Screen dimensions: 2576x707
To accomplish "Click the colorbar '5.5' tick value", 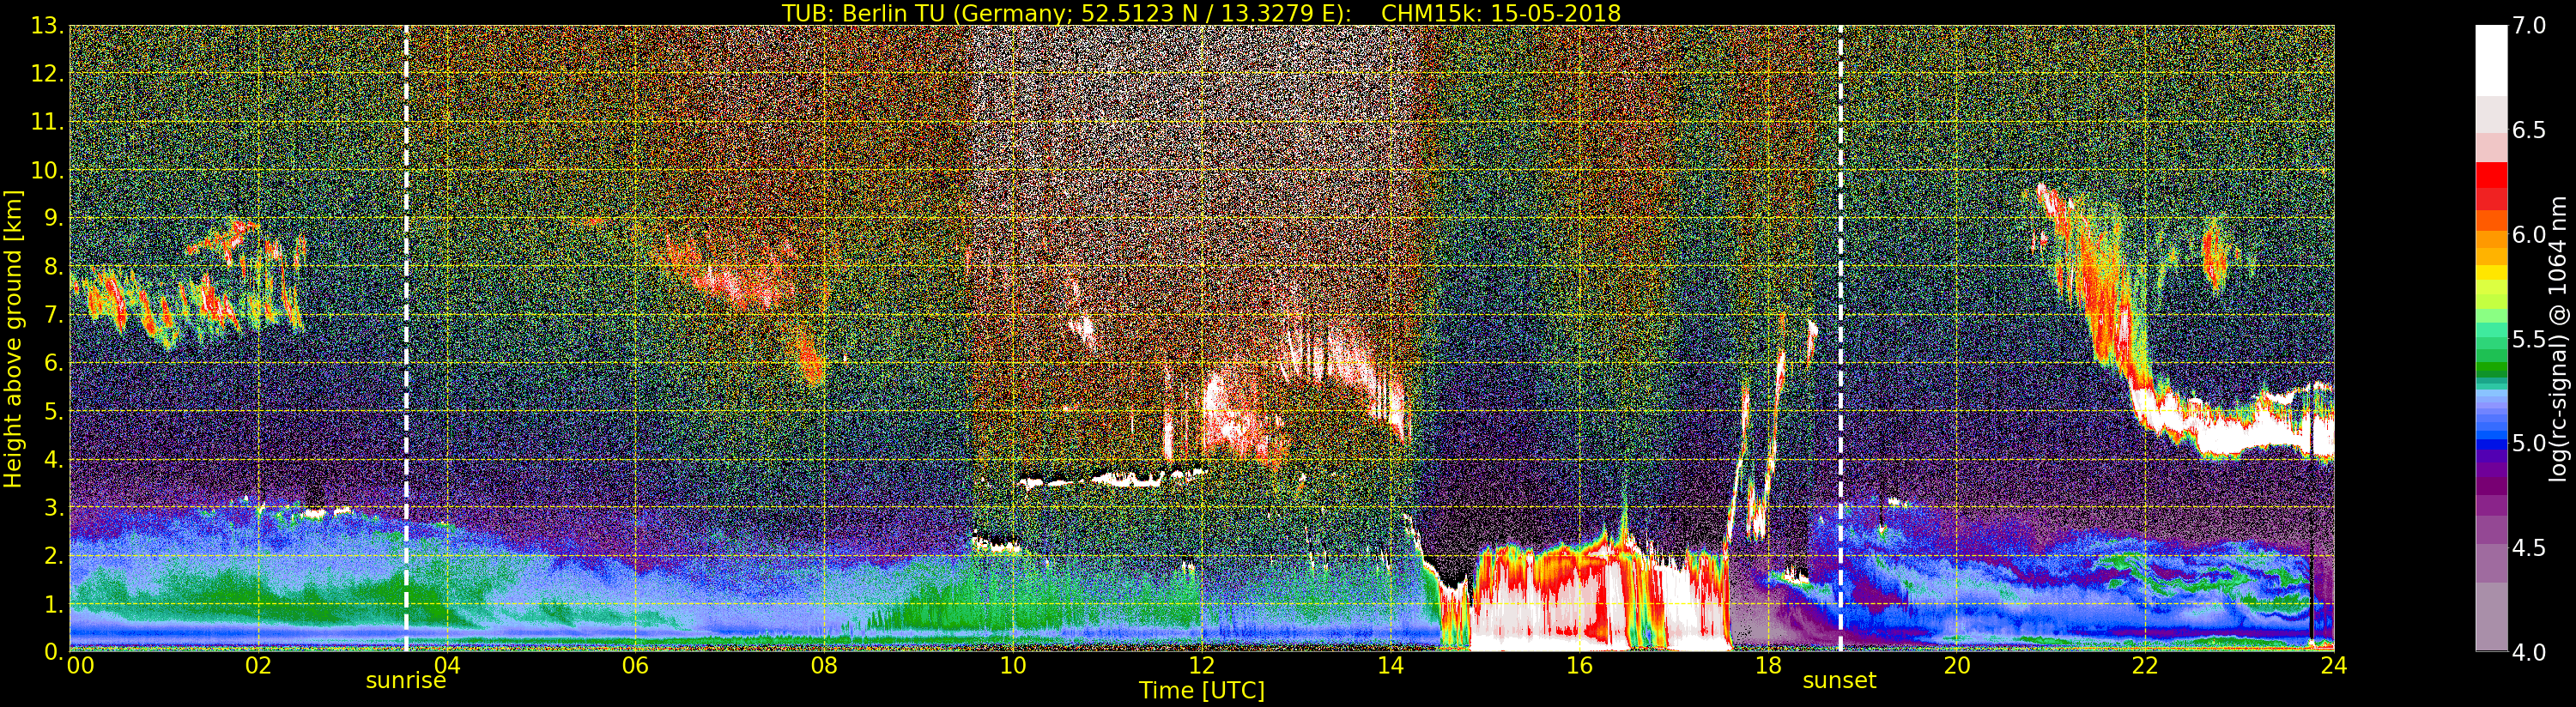I will (x=2528, y=339).
